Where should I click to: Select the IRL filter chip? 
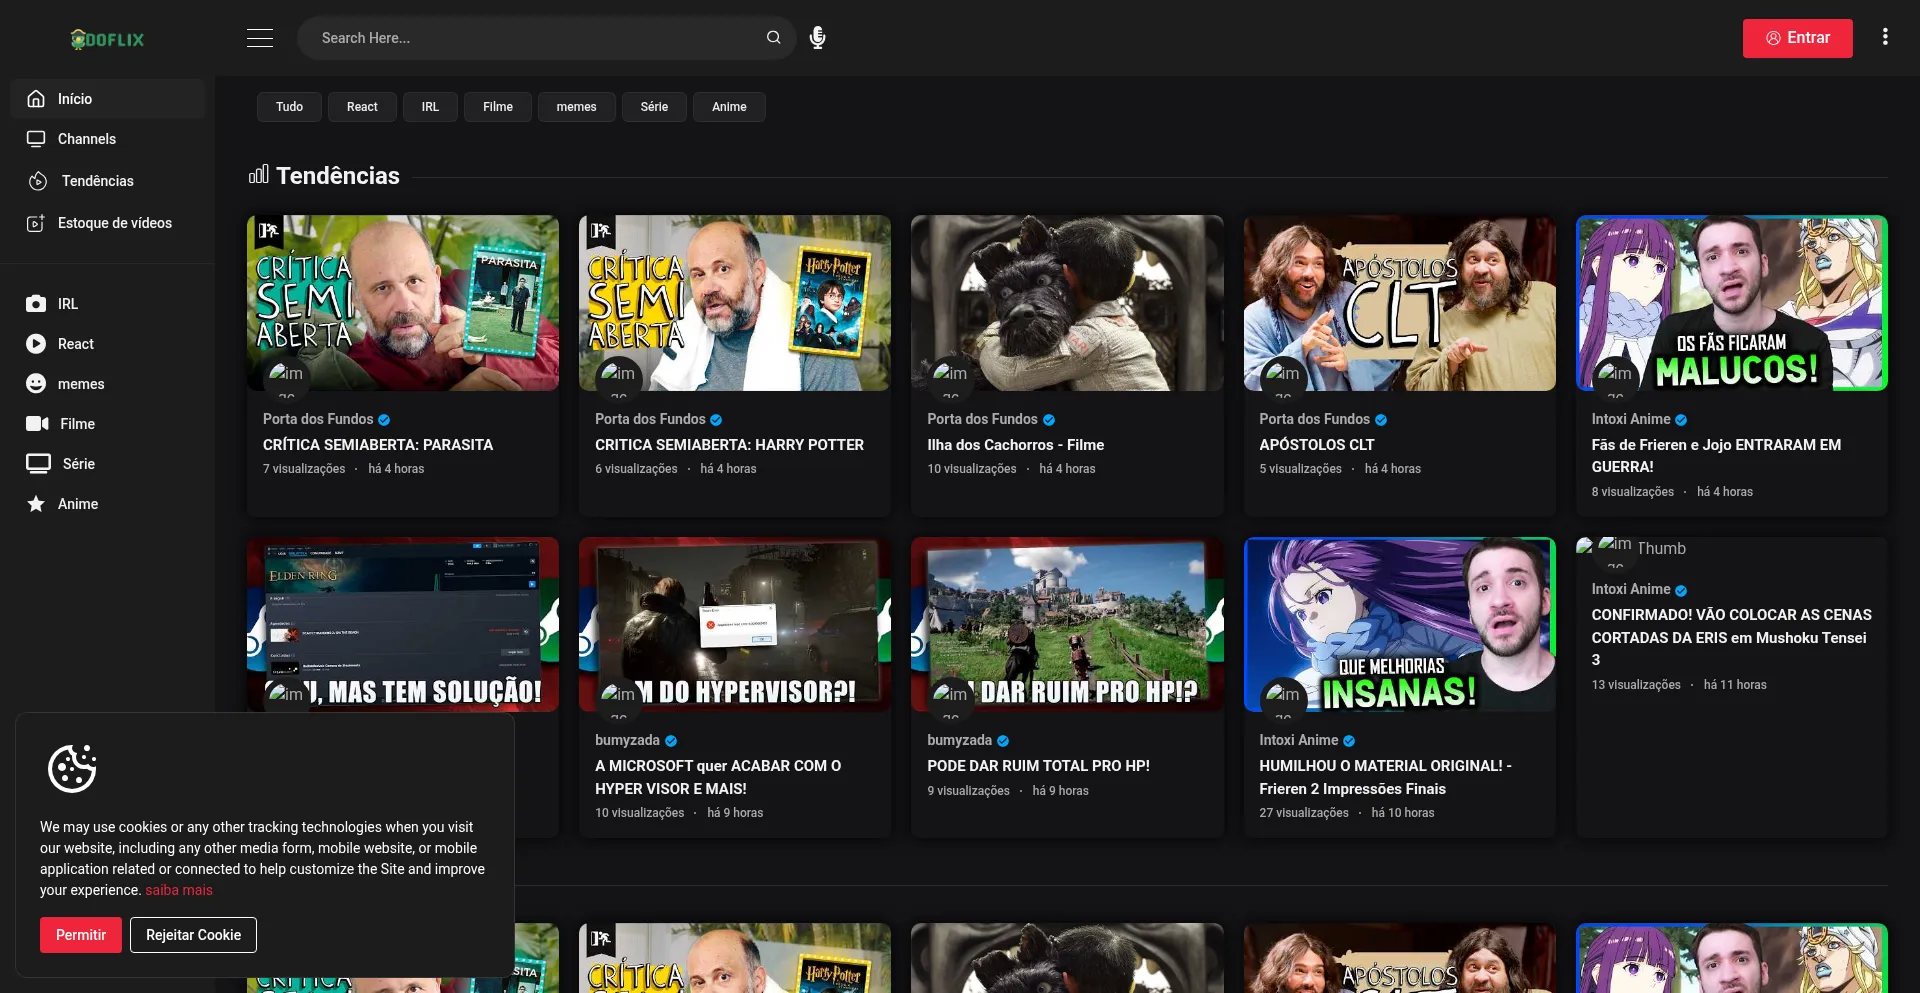pyautogui.click(x=430, y=107)
